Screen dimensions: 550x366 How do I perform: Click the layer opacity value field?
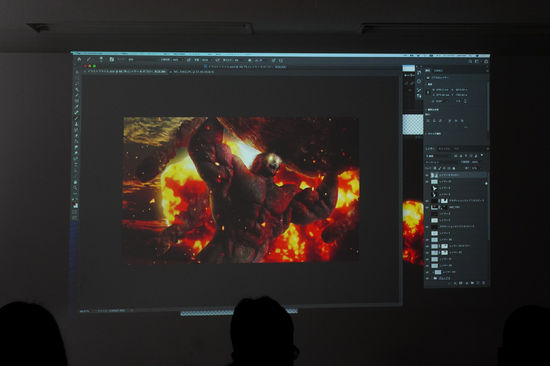475,162
